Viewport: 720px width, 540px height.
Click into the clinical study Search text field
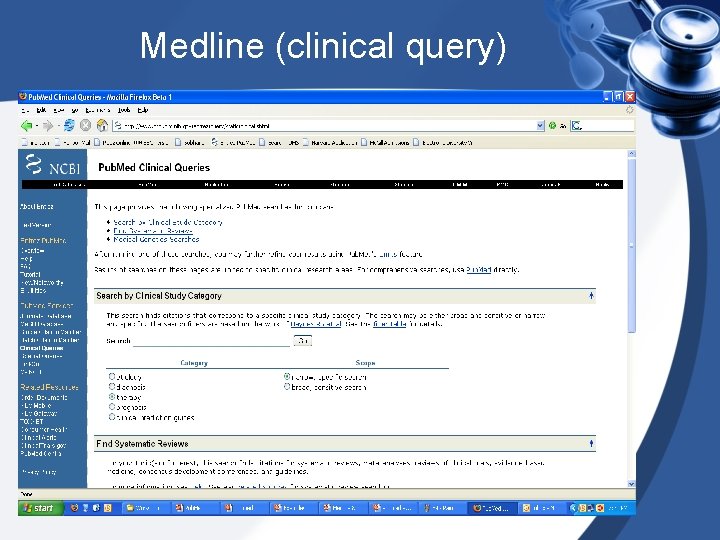pyautogui.click(x=211, y=341)
